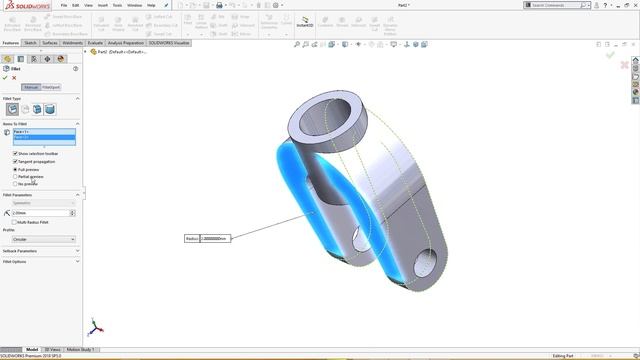Click the user login icon near search box
The height and width of the screenshot is (360, 640).
[596, 5]
